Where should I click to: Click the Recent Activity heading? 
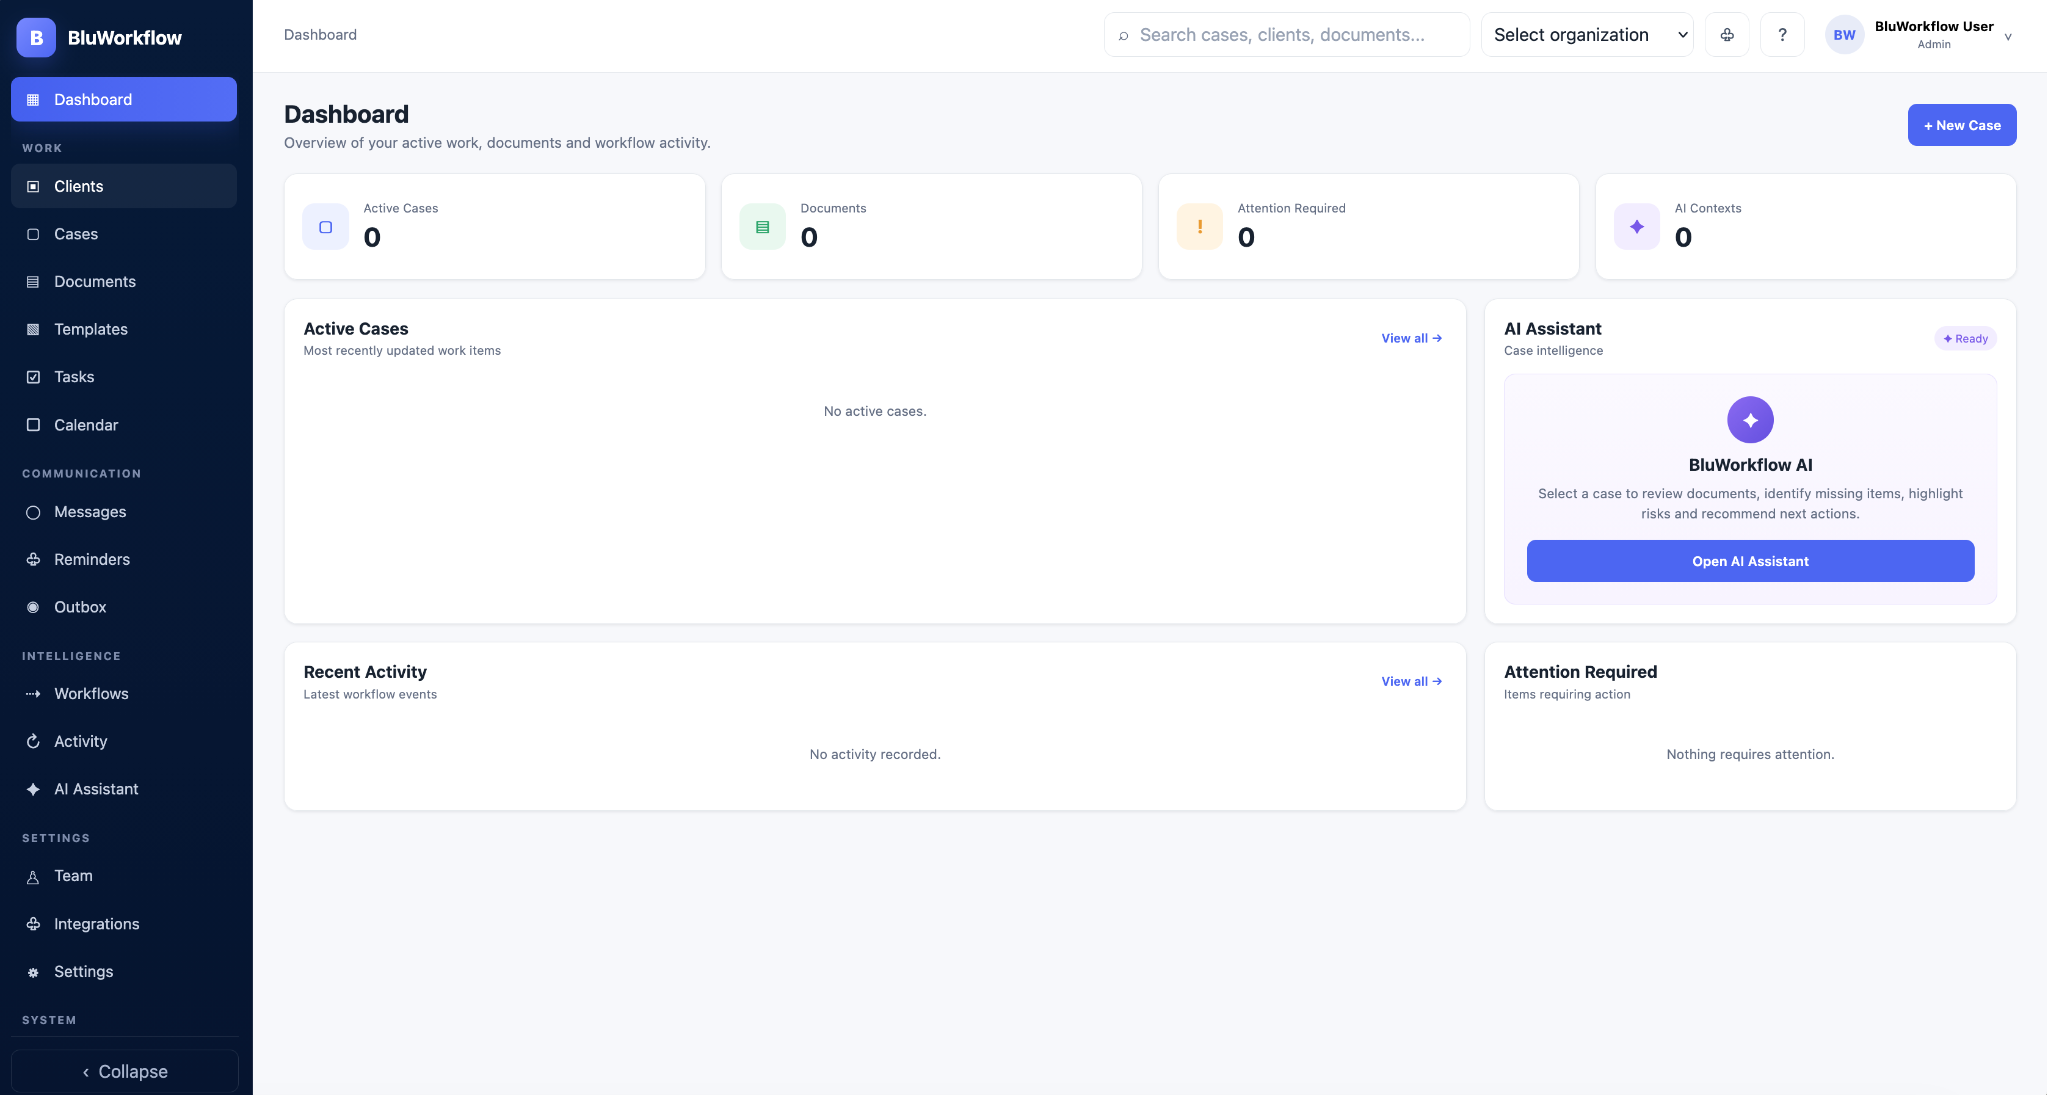pyautogui.click(x=365, y=672)
